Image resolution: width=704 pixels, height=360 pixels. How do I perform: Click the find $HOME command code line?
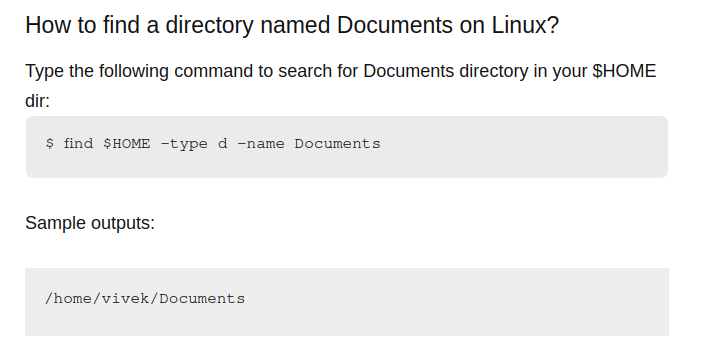tap(213, 144)
